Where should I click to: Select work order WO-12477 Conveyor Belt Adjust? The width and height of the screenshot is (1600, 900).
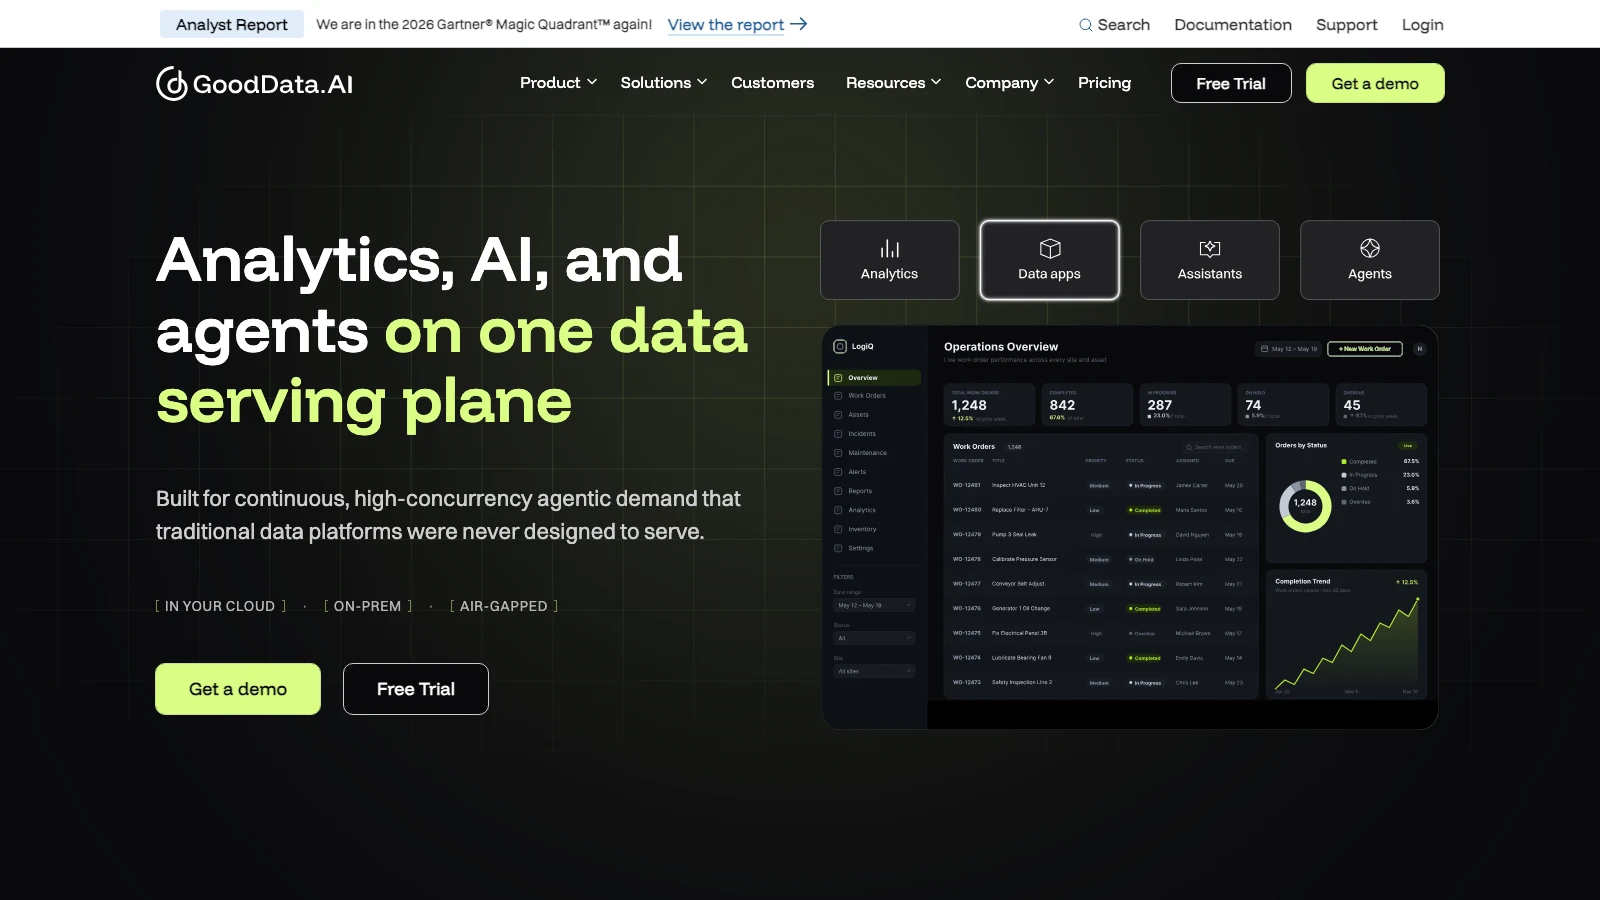[x=1100, y=584]
